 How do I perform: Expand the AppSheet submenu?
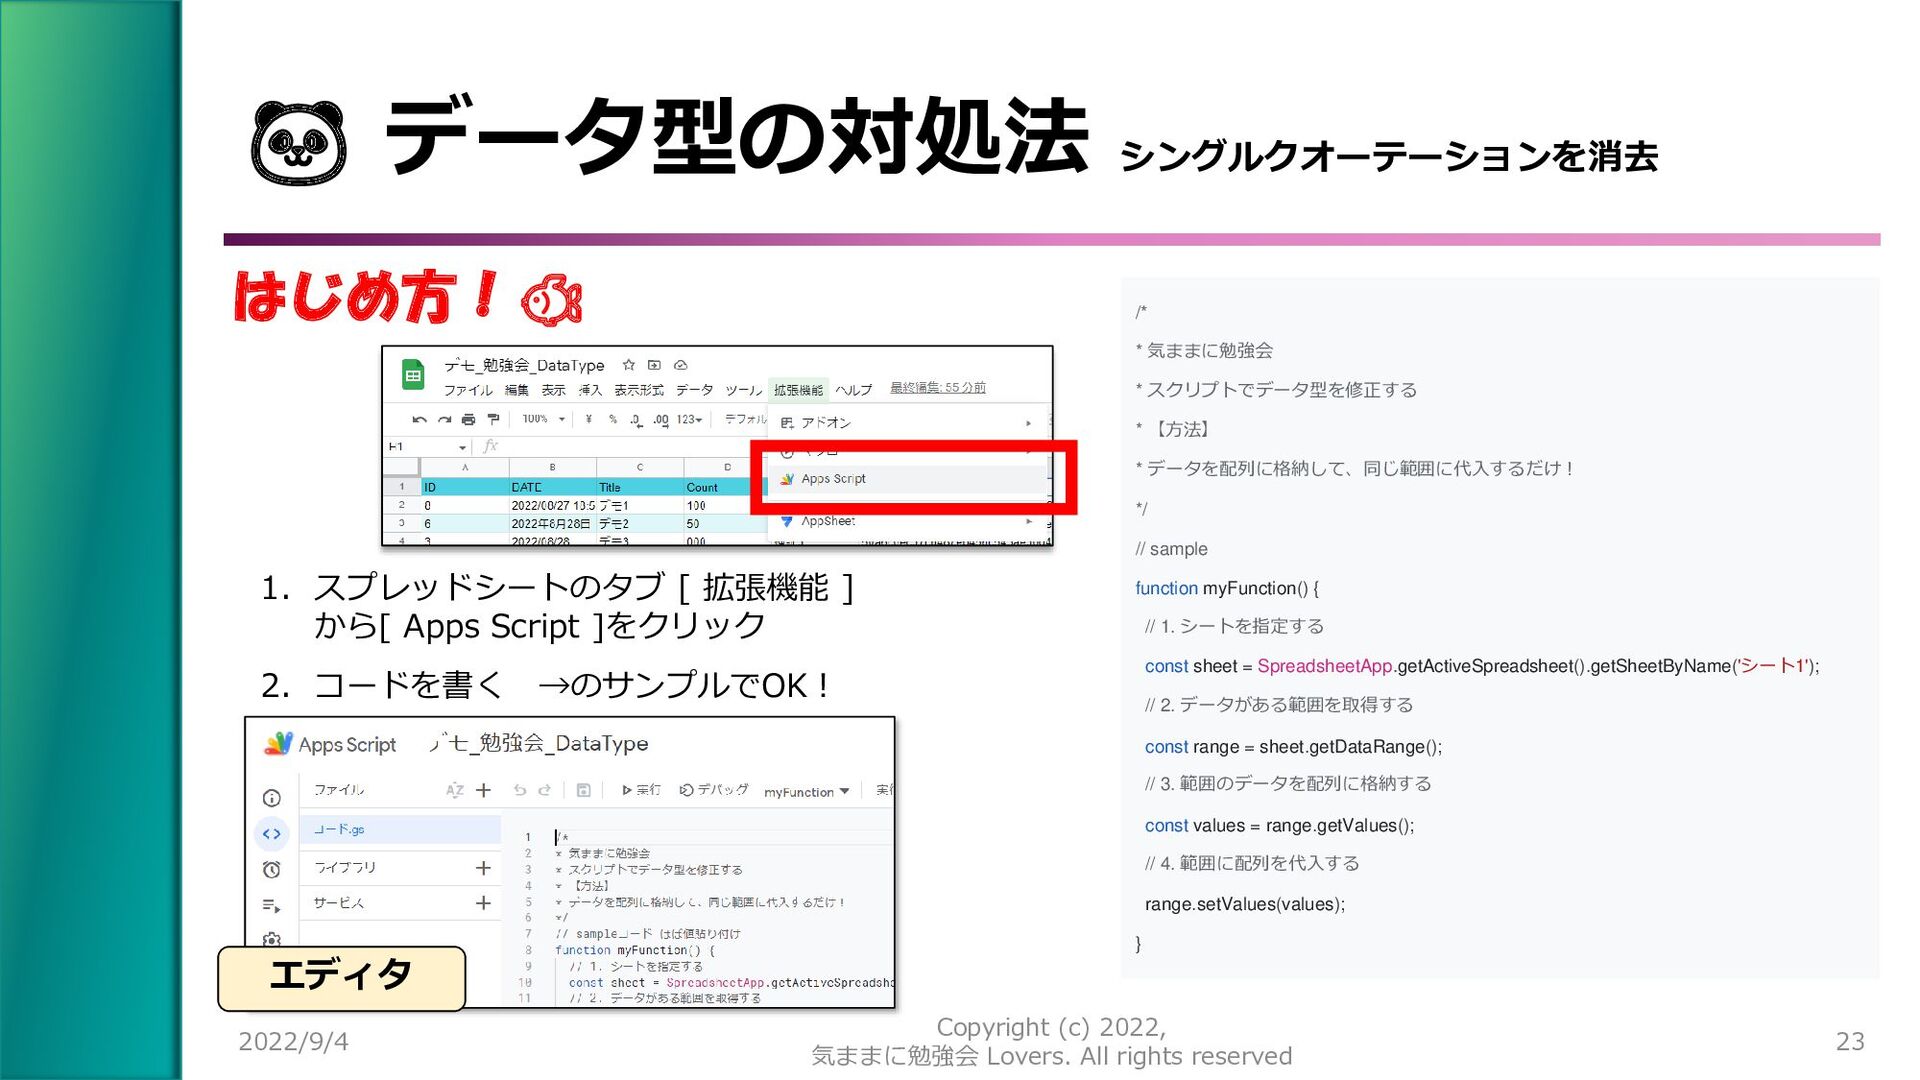(907, 521)
